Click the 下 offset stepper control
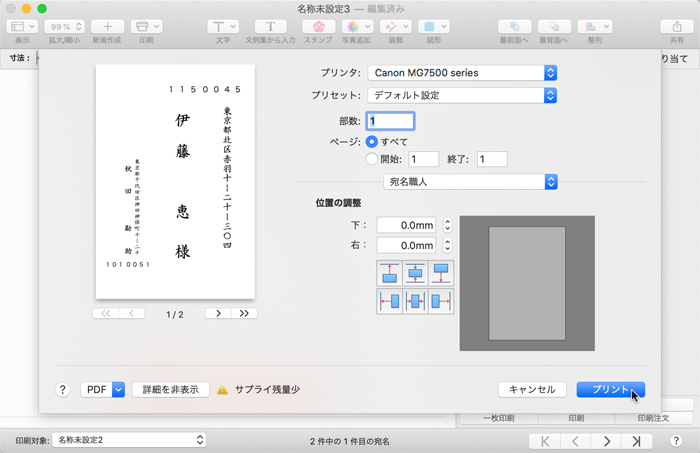The height and width of the screenshot is (453, 700). (447, 226)
